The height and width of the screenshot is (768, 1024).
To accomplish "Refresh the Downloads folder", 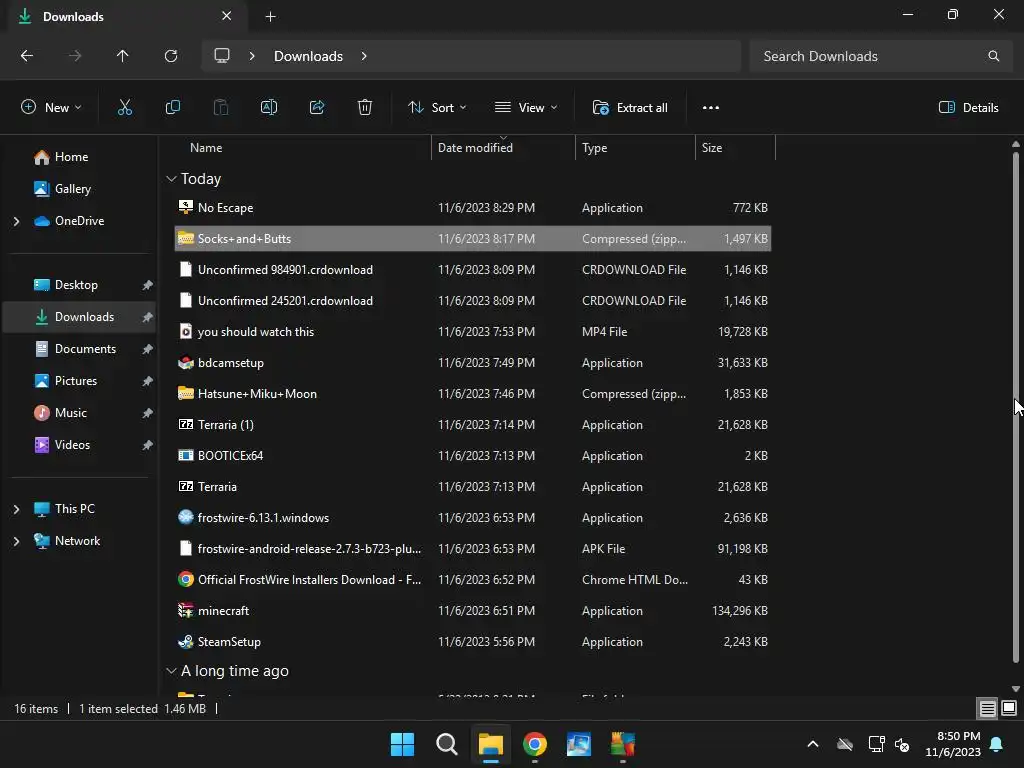I will point(171,56).
